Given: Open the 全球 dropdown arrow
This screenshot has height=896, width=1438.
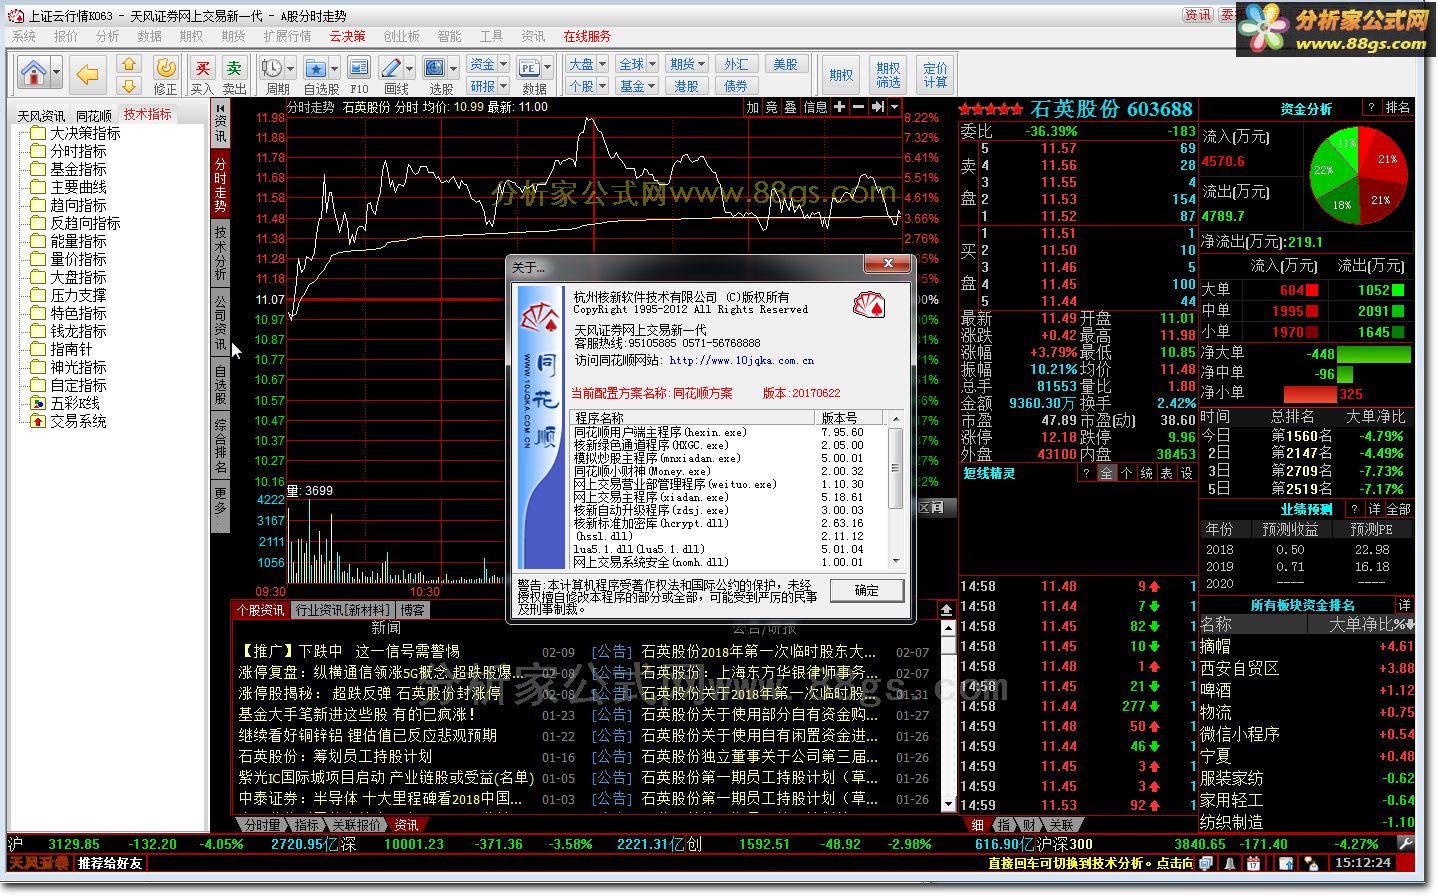Looking at the screenshot, I should [x=652, y=64].
